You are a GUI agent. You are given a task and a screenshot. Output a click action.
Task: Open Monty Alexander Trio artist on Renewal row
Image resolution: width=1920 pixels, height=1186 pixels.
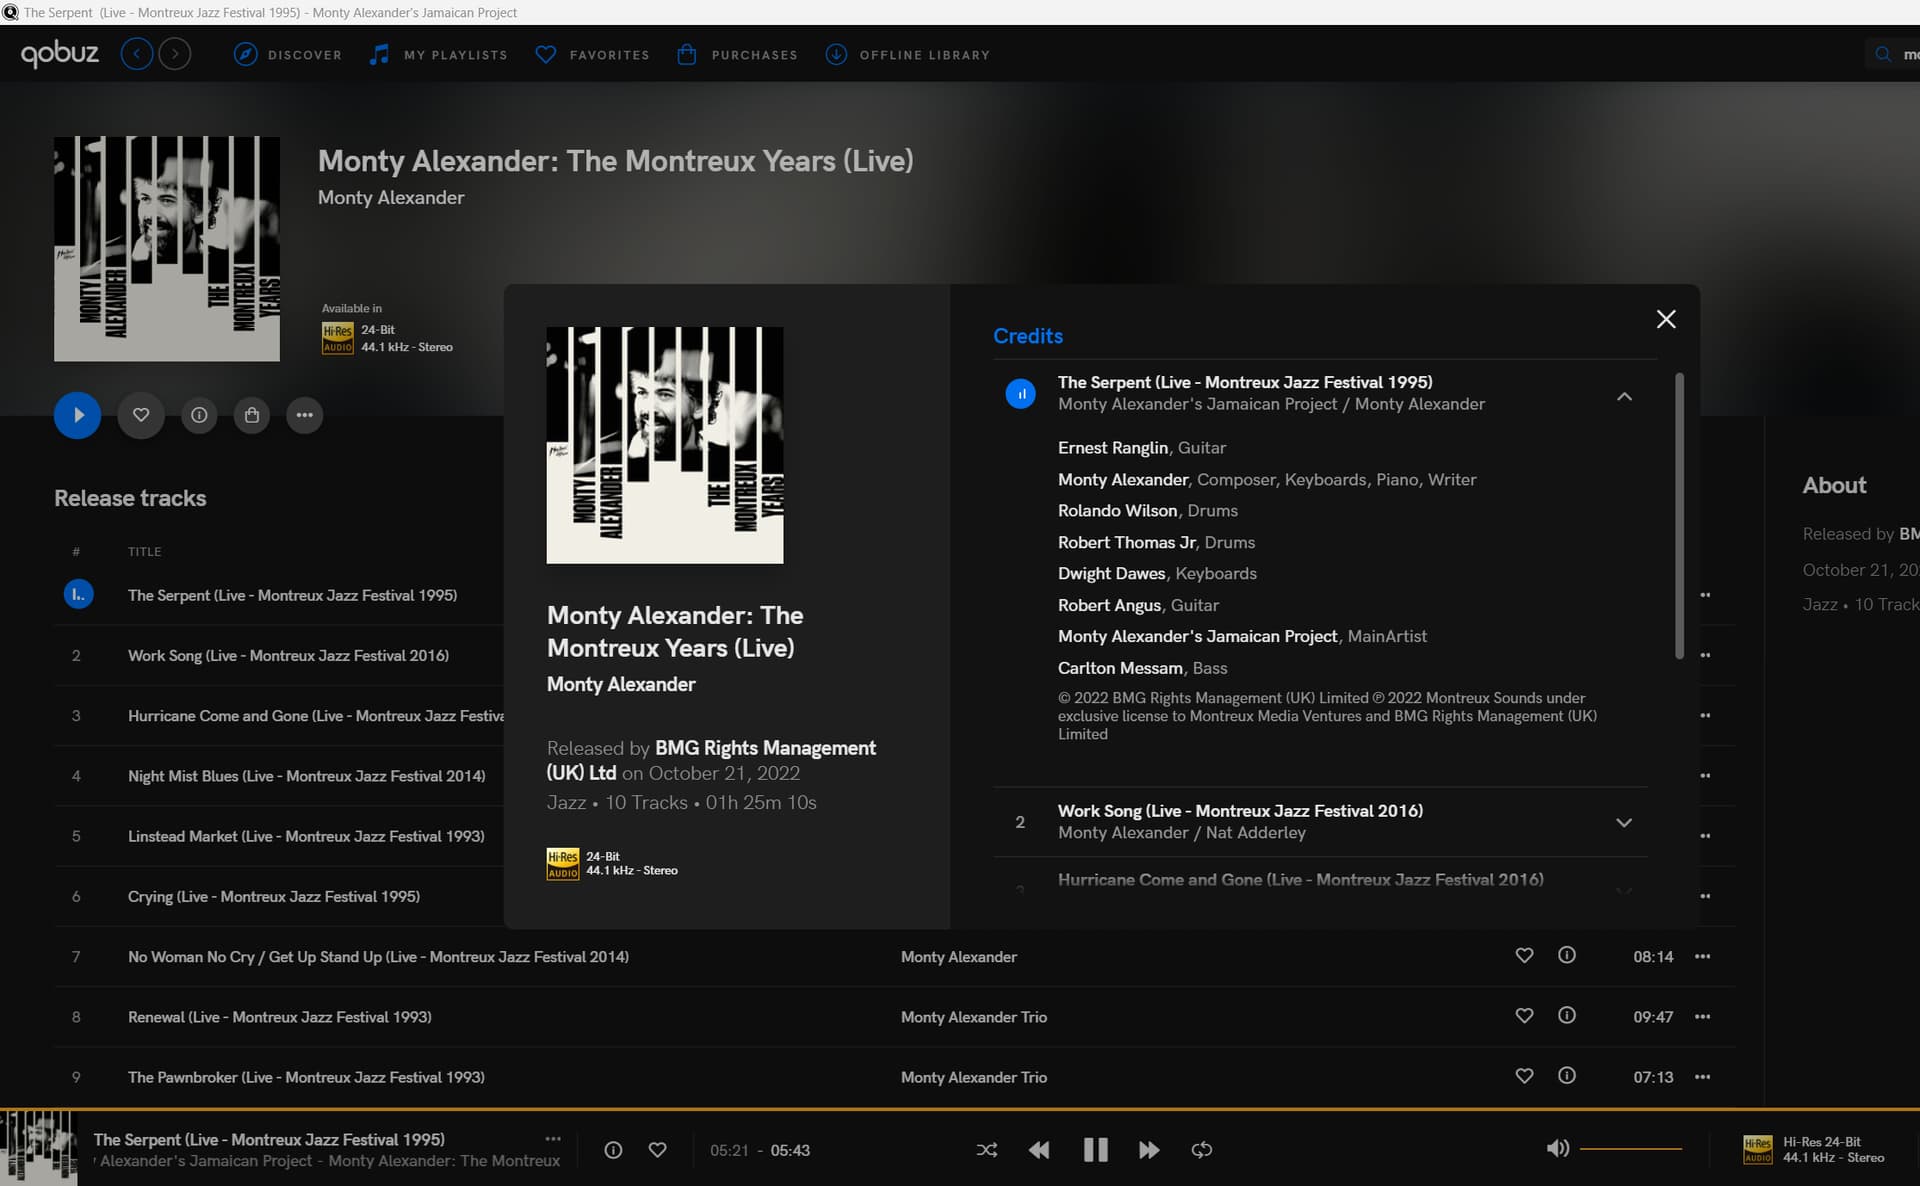click(x=974, y=1017)
